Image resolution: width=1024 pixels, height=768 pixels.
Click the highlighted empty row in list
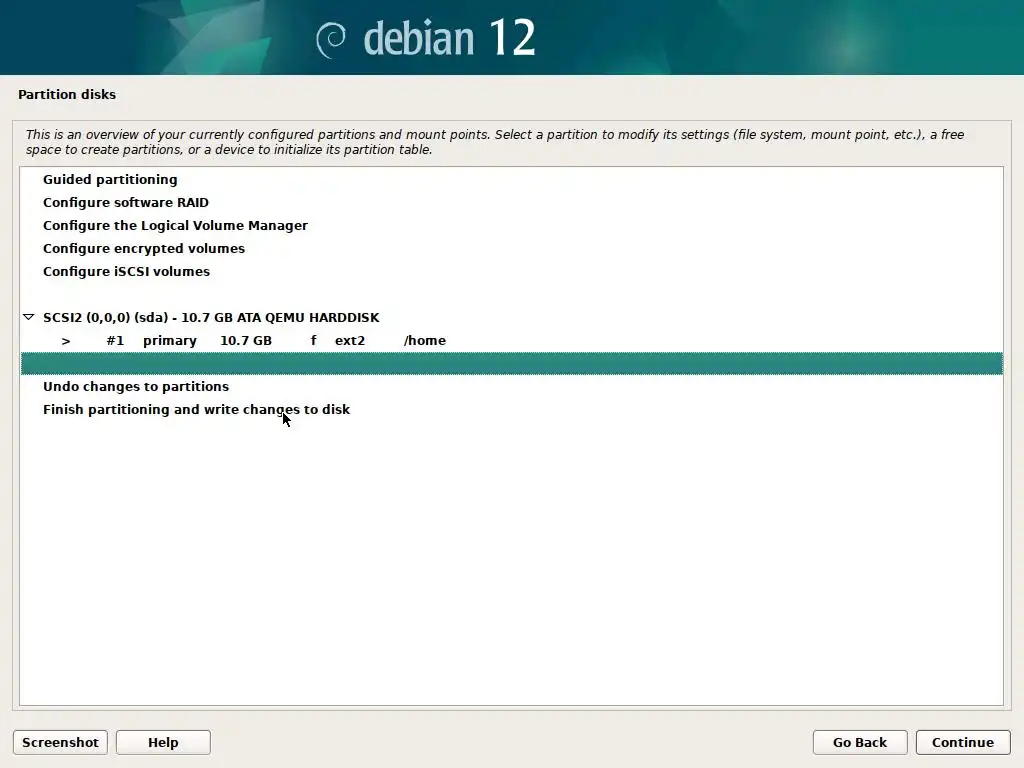(511, 363)
